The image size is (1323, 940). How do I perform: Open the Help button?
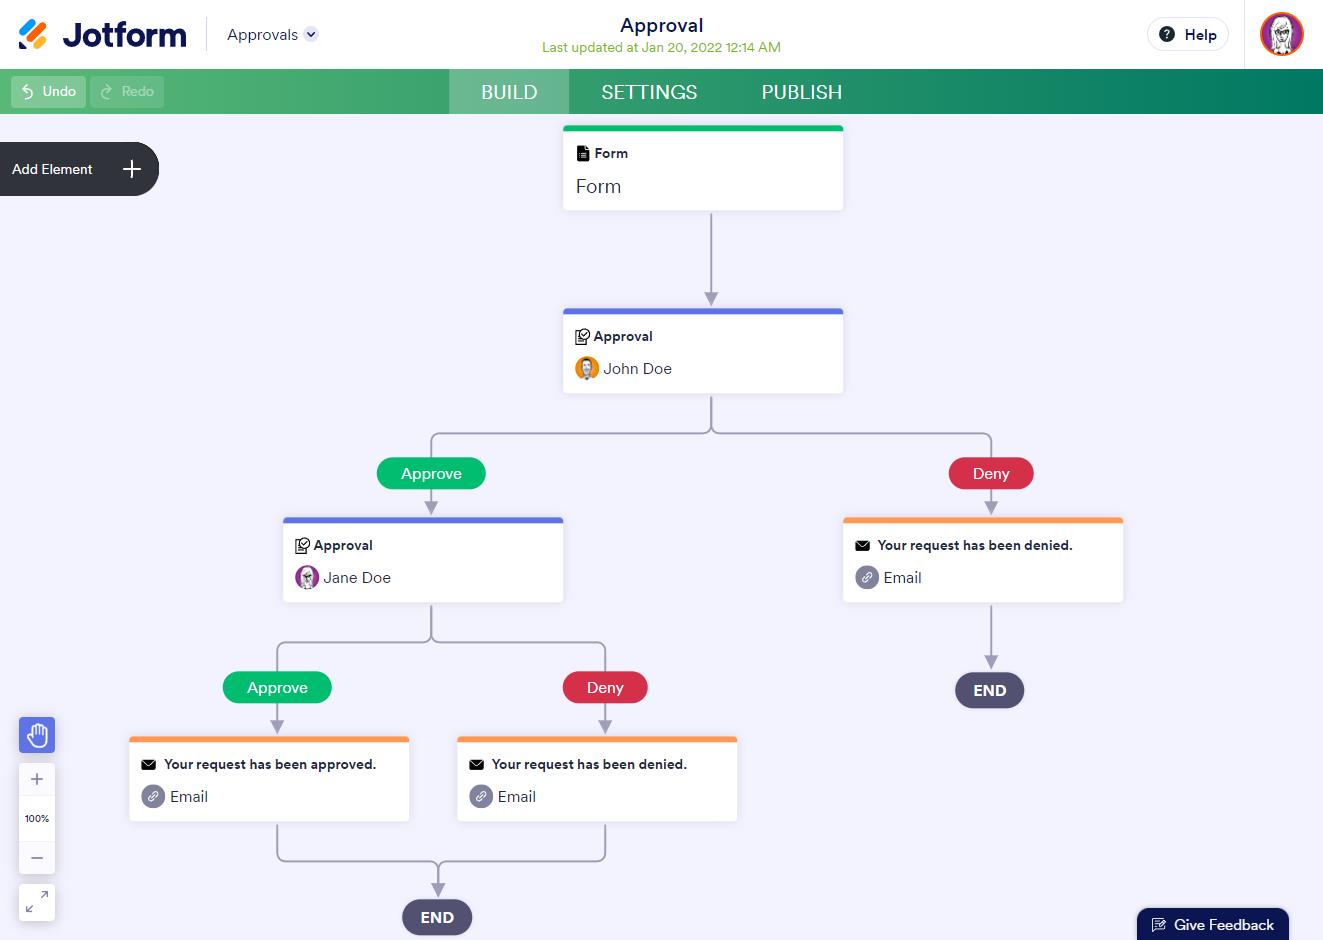coord(1187,35)
